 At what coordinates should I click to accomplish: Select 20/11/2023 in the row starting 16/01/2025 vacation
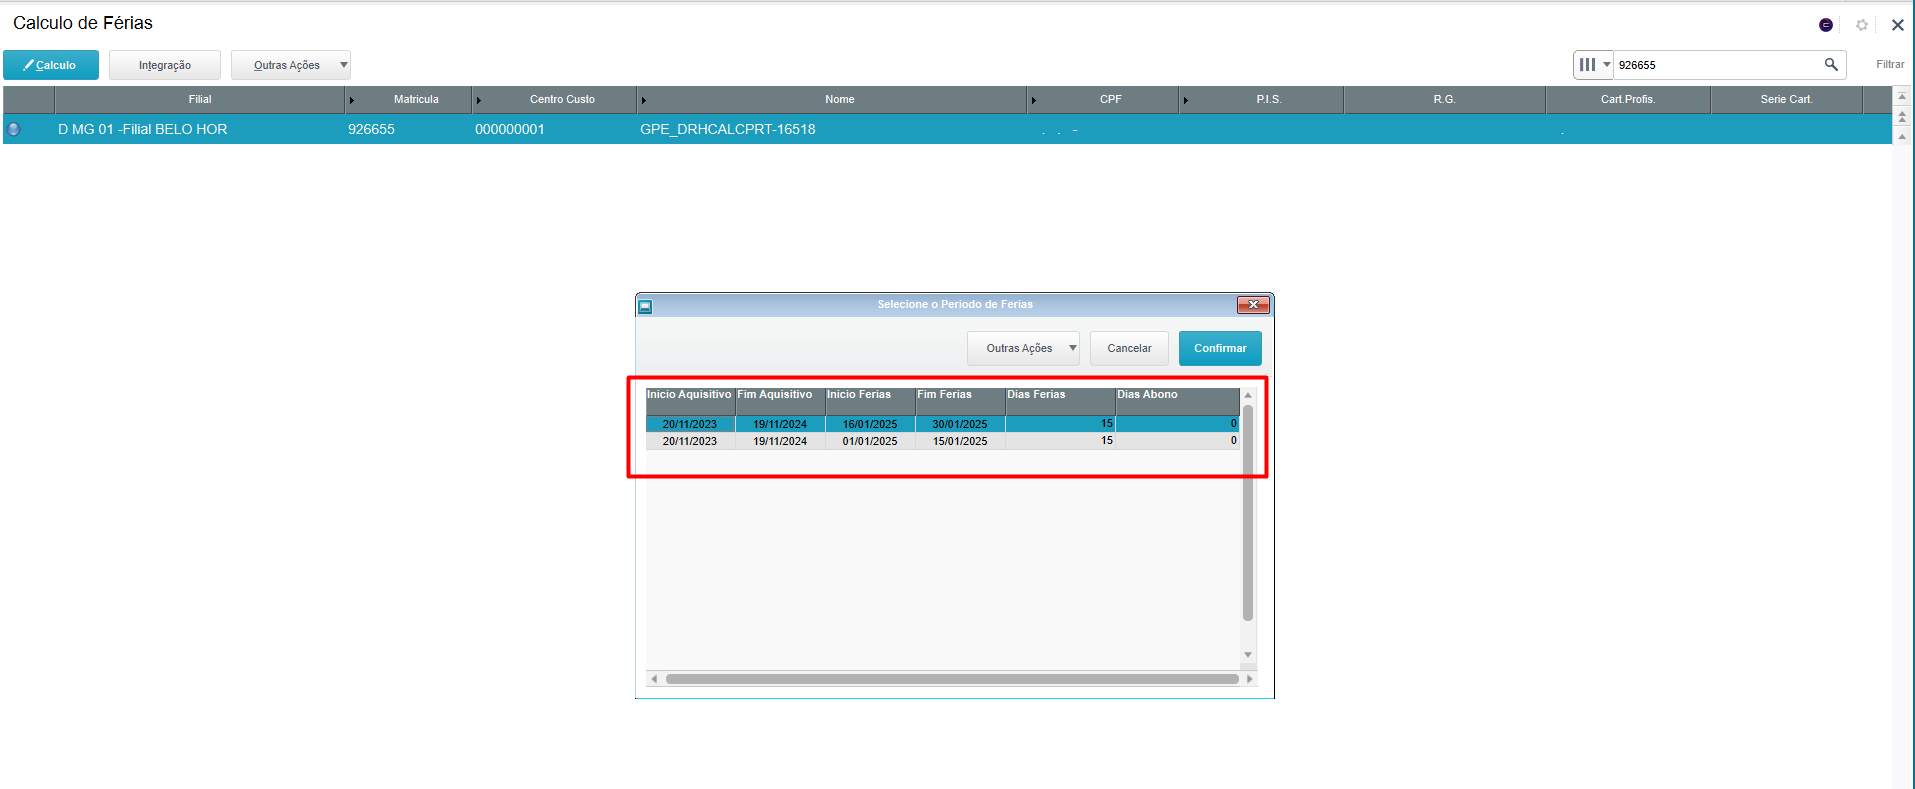[690, 424]
